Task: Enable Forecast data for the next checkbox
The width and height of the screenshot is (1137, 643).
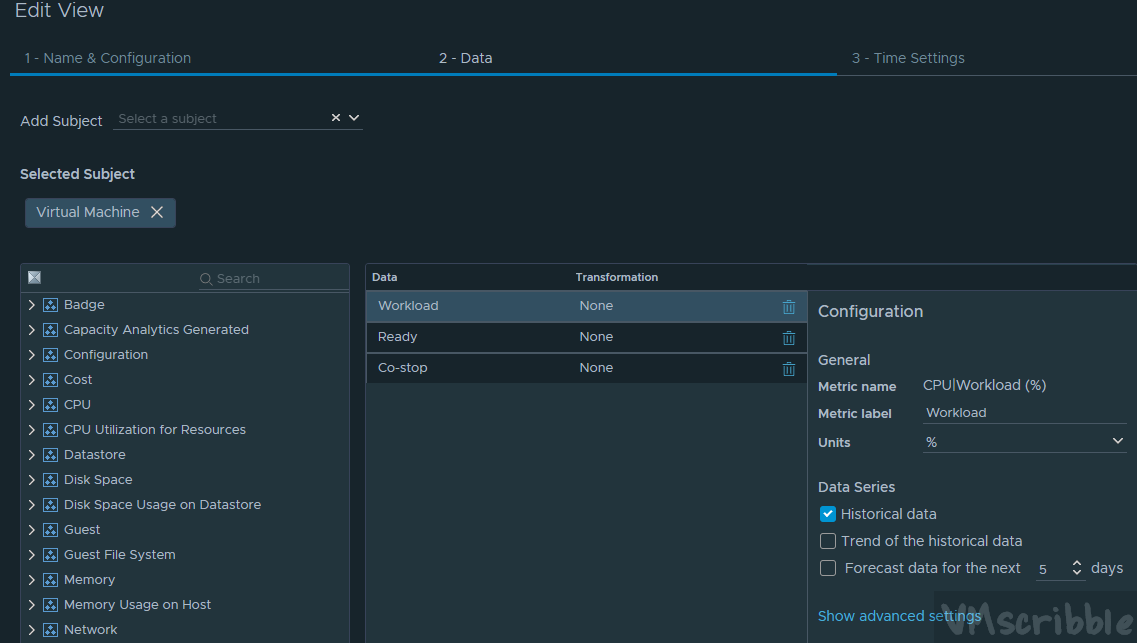Action: (x=828, y=568)
